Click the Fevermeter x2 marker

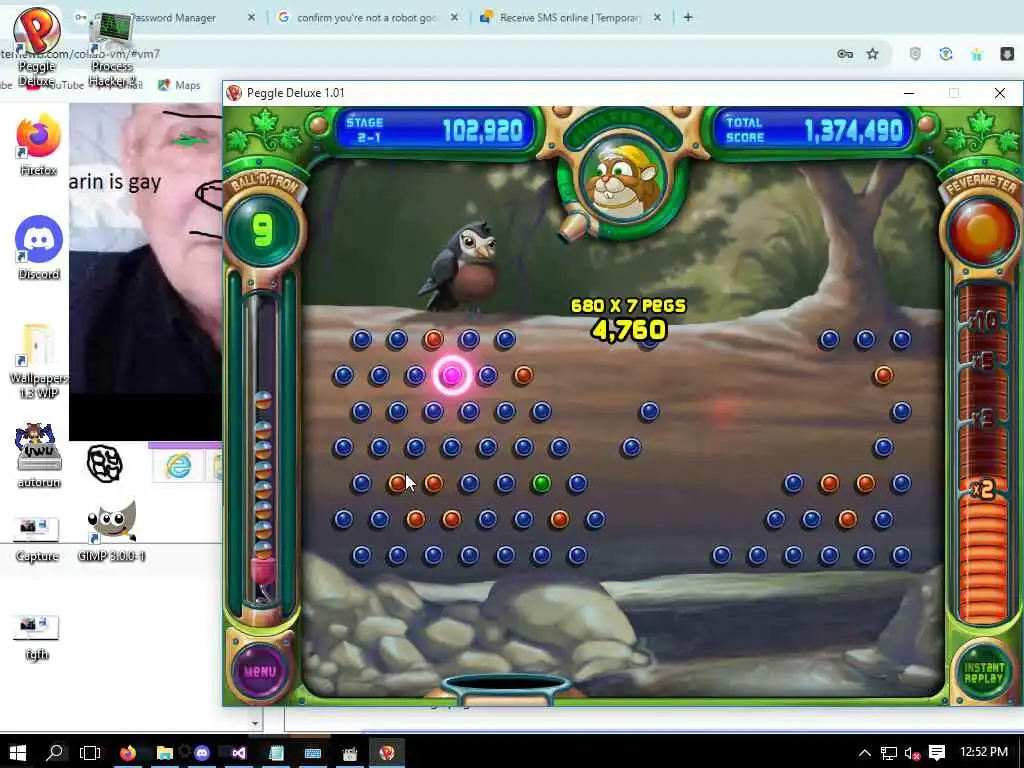click(x=982, y=488)
